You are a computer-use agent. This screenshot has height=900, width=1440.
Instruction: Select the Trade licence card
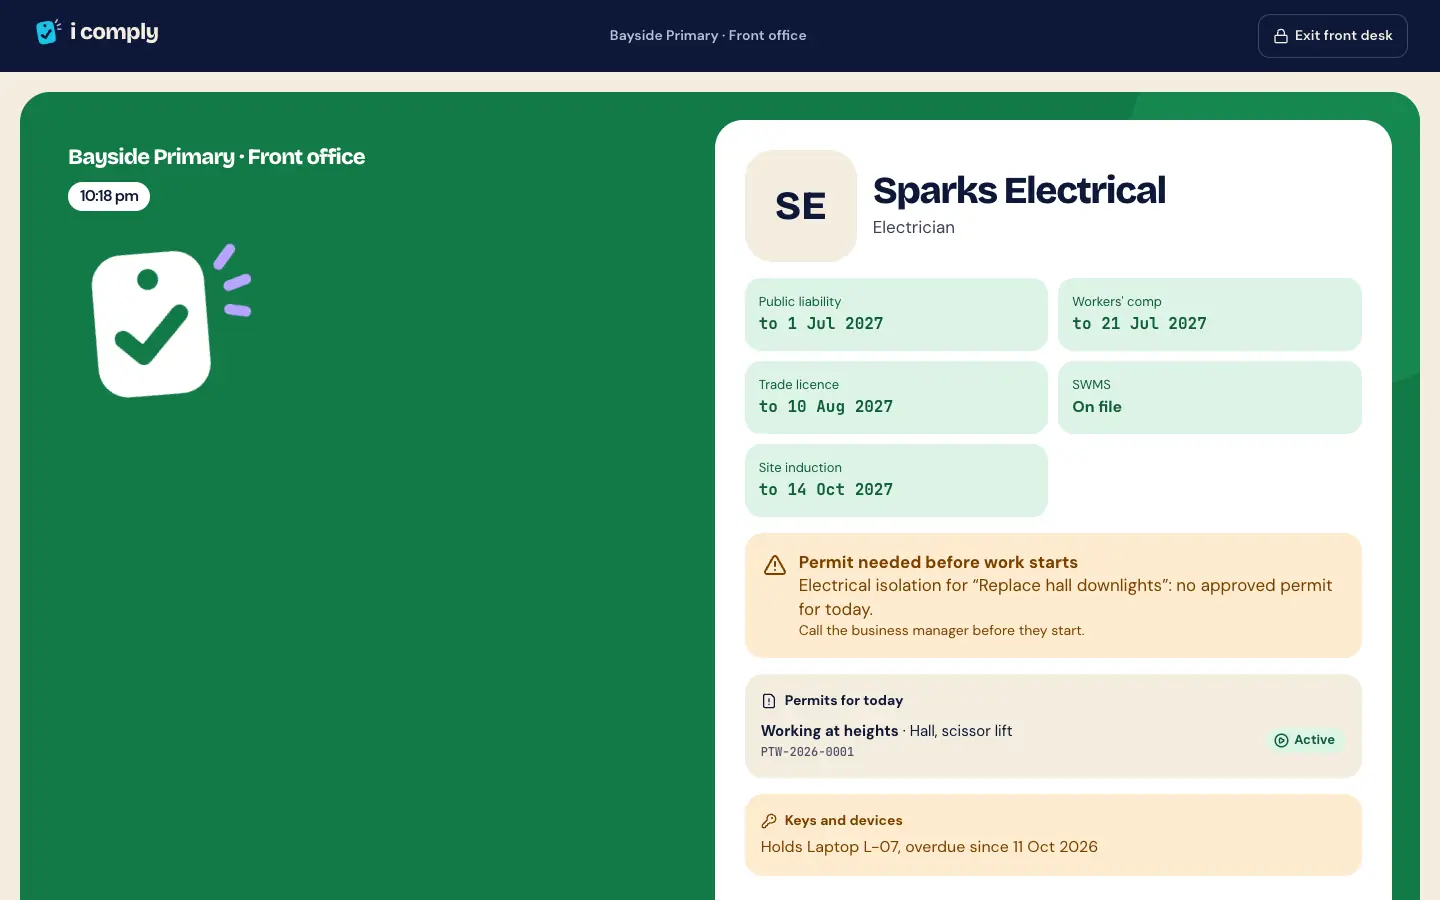896,397
